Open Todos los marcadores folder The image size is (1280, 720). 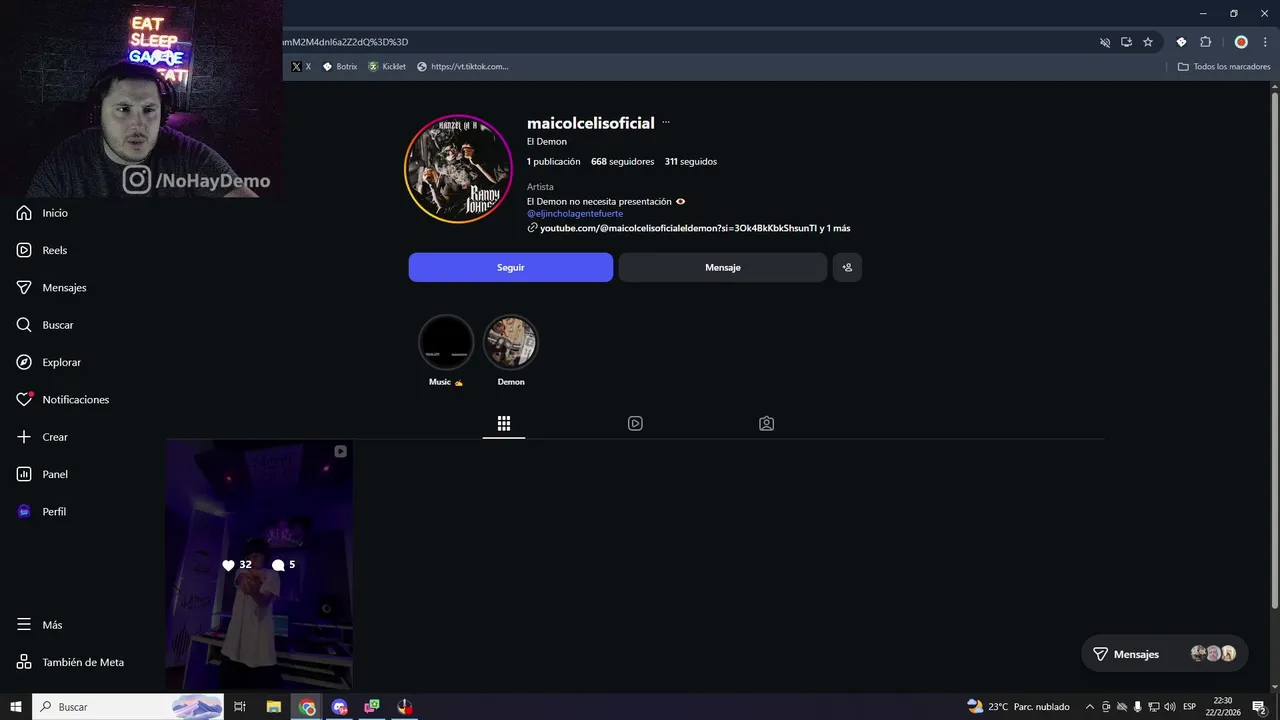(x=1224, y=67)
